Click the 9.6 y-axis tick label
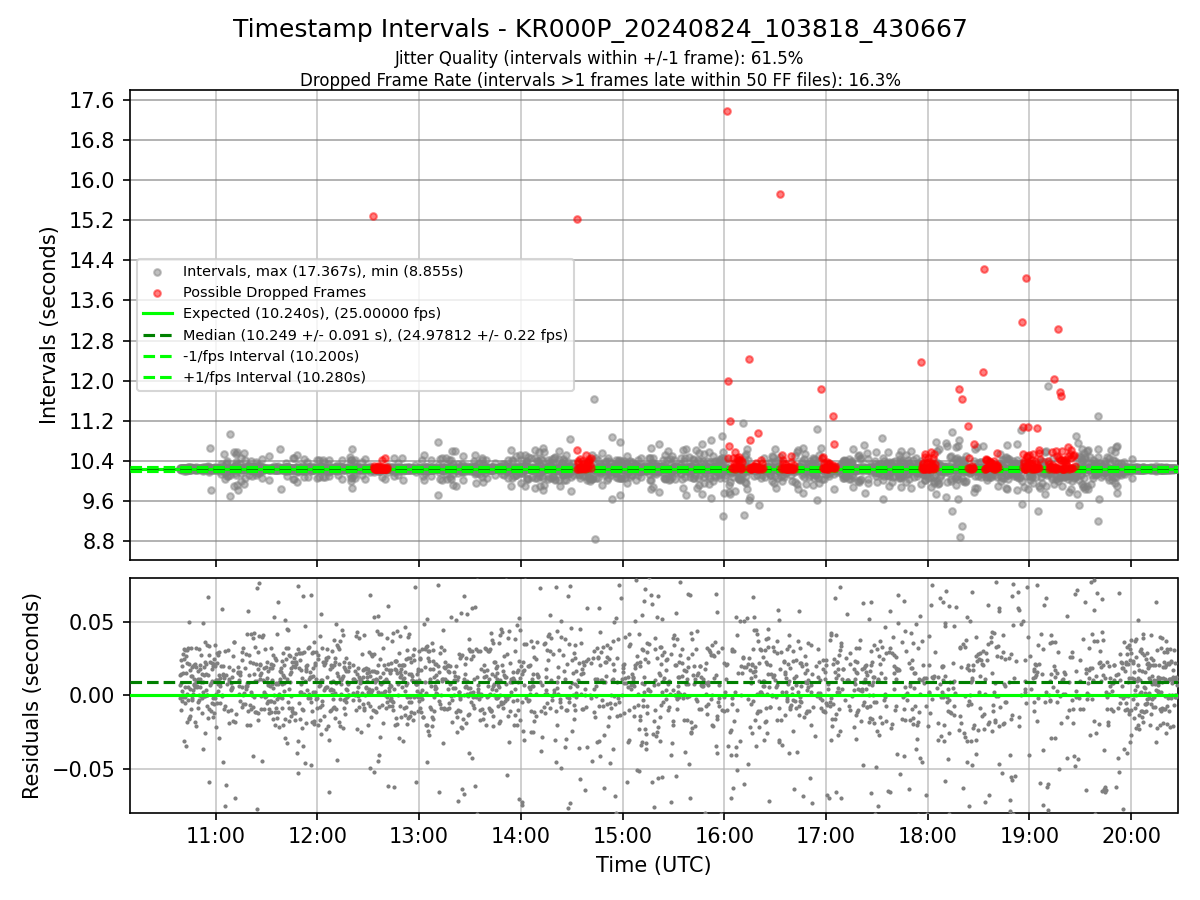The width and height of the screenshot is (1200, 900). click(x=99, y=501)
